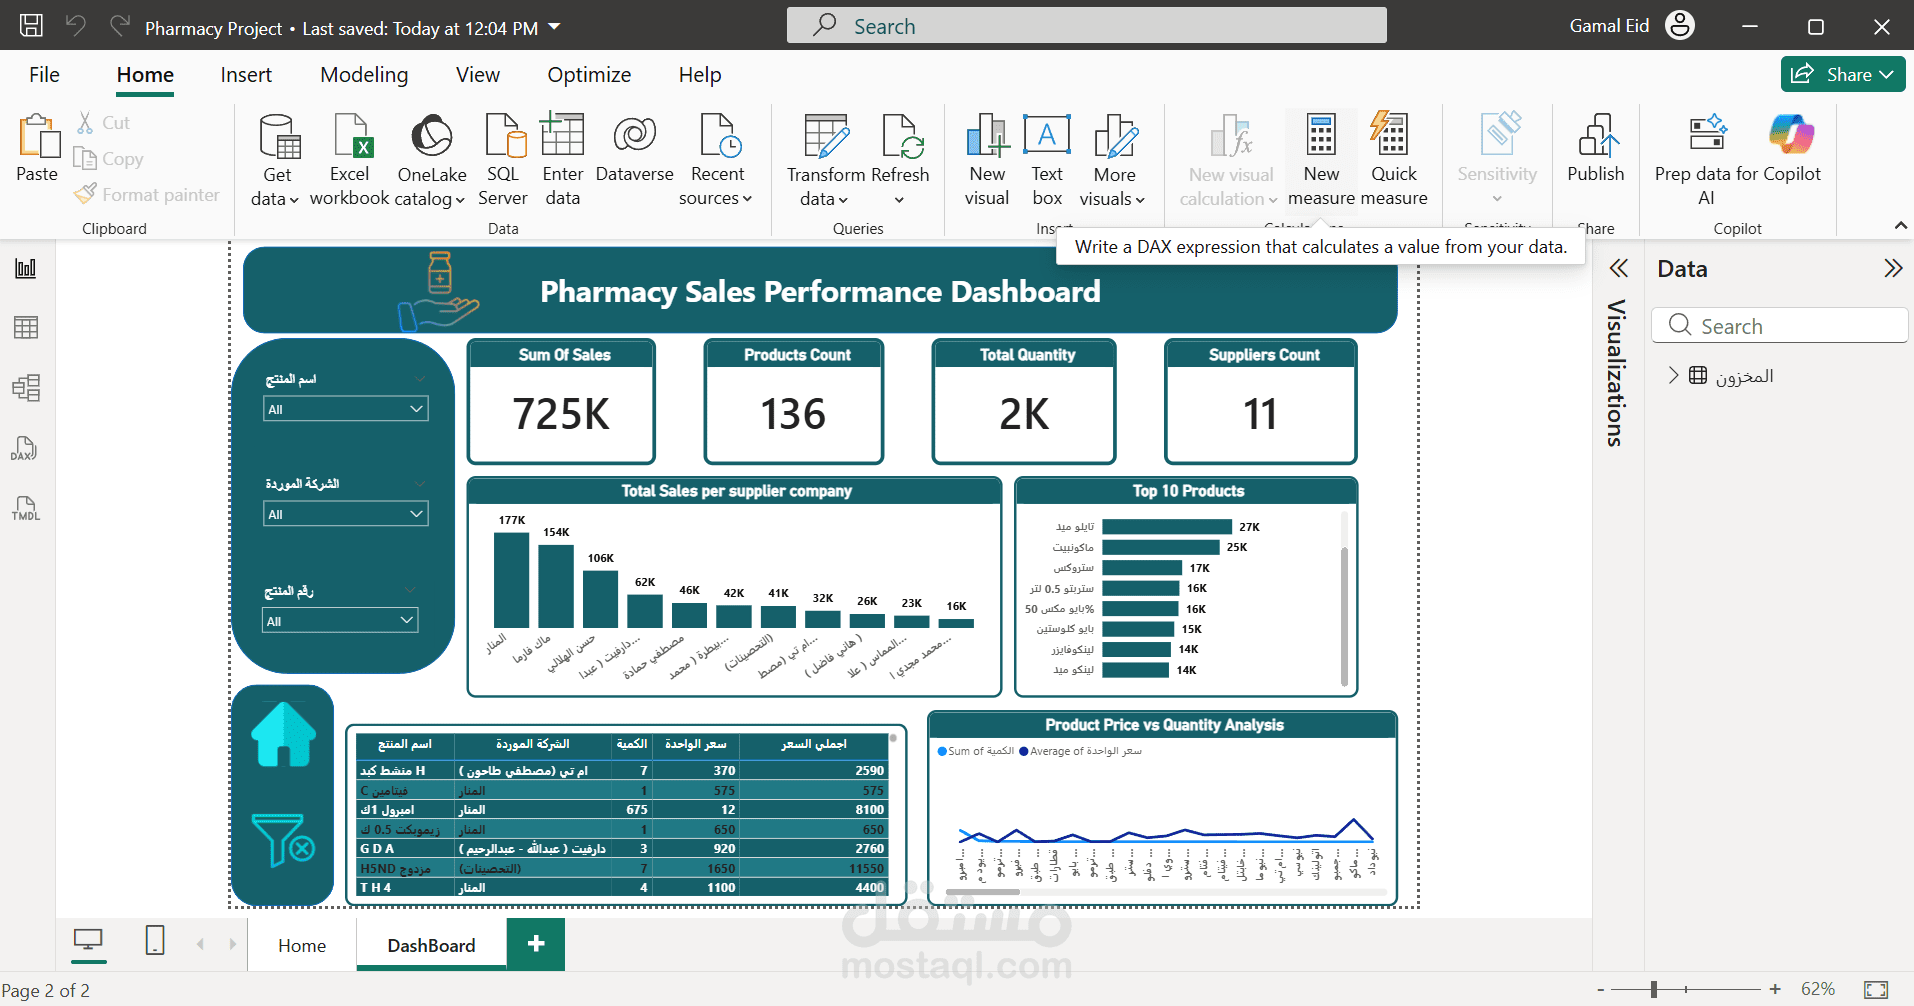Open Recent sources list
Viewport: 1914px width, 1006px height.
(x=717, y=160)
